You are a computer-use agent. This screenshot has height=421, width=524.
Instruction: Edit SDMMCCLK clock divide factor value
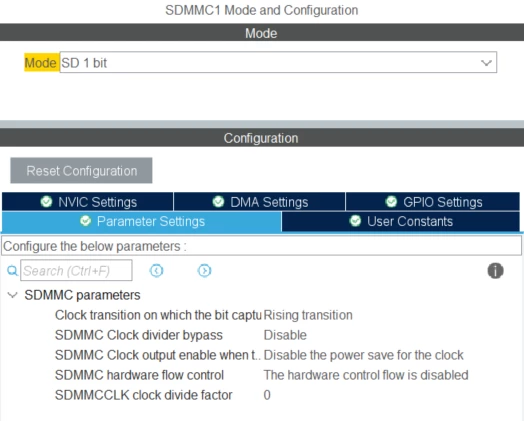(x=391, y=395)
